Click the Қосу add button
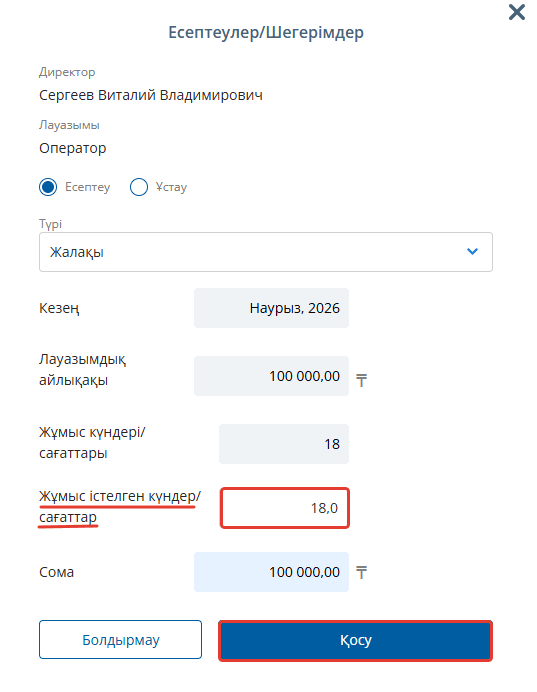 pyautogui.click(x=355, y=640)
